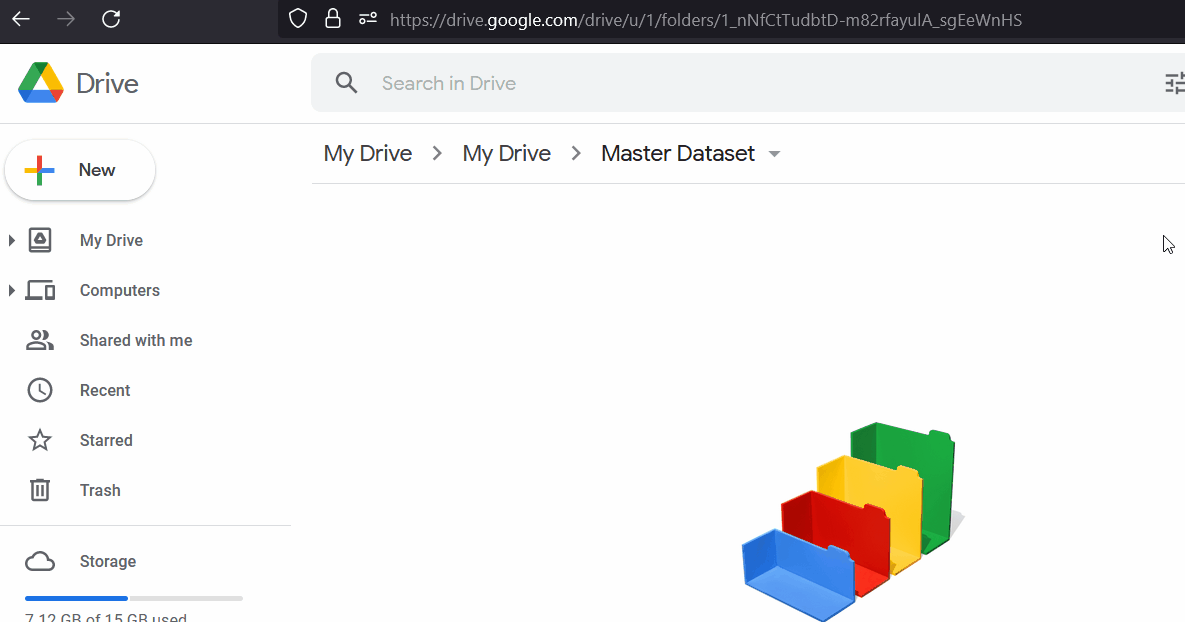Expand the My Drive tree in sidebar

coord(11,240)
